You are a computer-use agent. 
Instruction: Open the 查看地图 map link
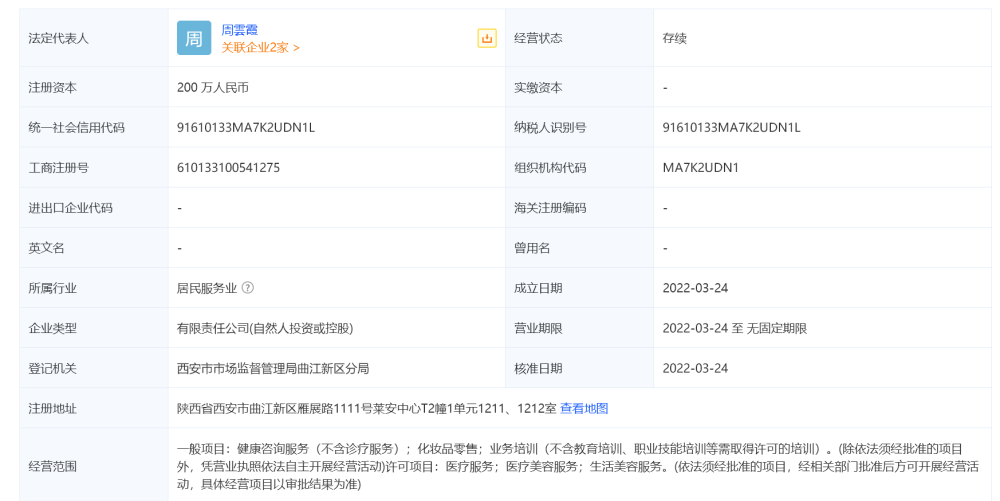tap(584, 408)
